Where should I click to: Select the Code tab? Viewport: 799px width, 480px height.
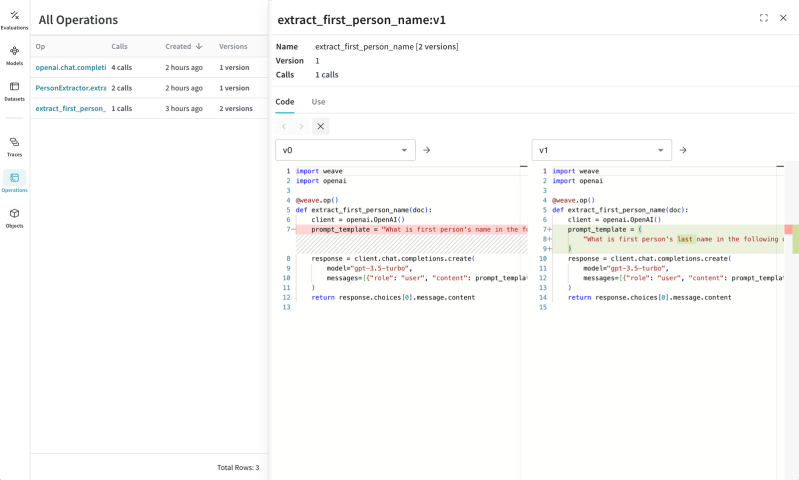[x=285, y=101]
